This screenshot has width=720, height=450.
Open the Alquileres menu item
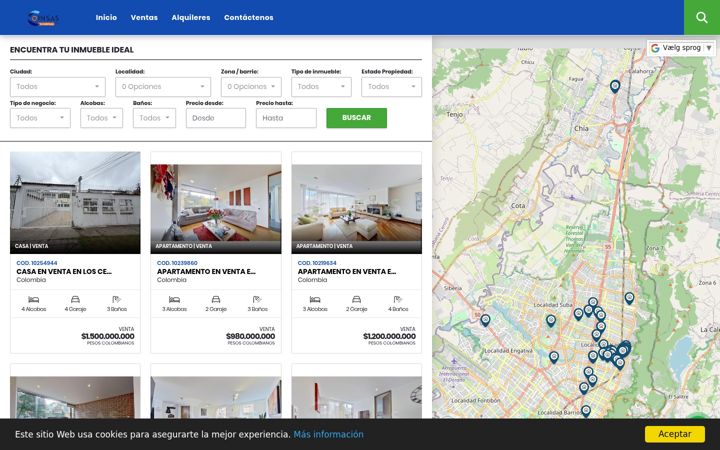191,17
